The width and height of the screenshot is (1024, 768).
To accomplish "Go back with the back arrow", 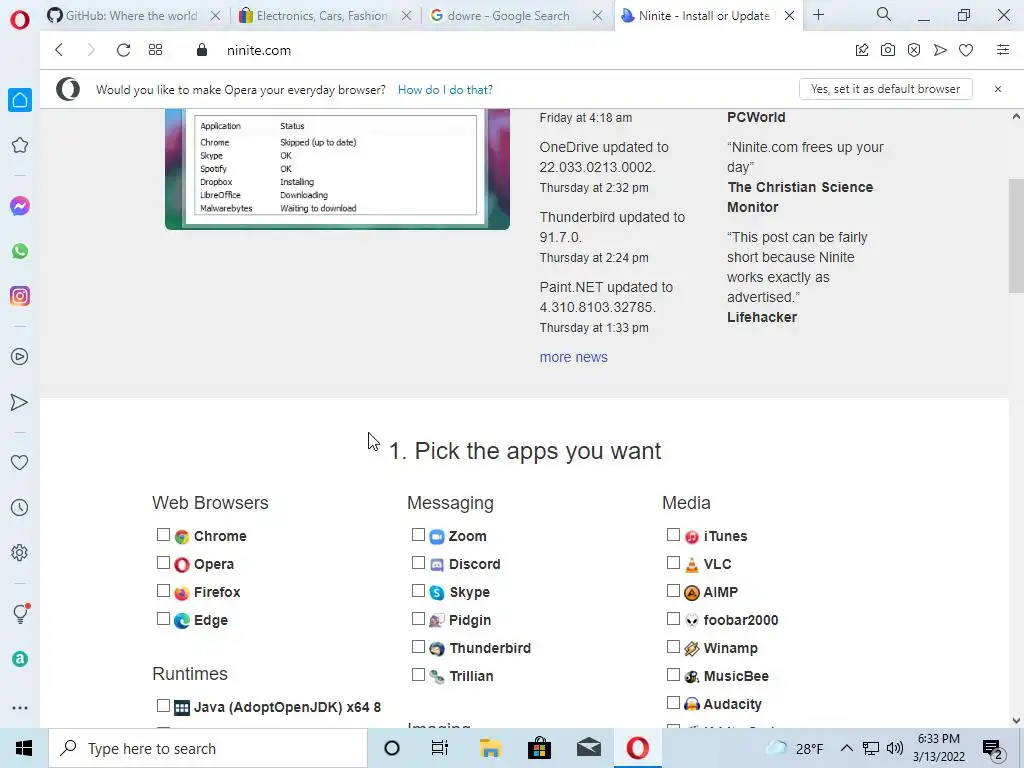I will click(59, 50).
